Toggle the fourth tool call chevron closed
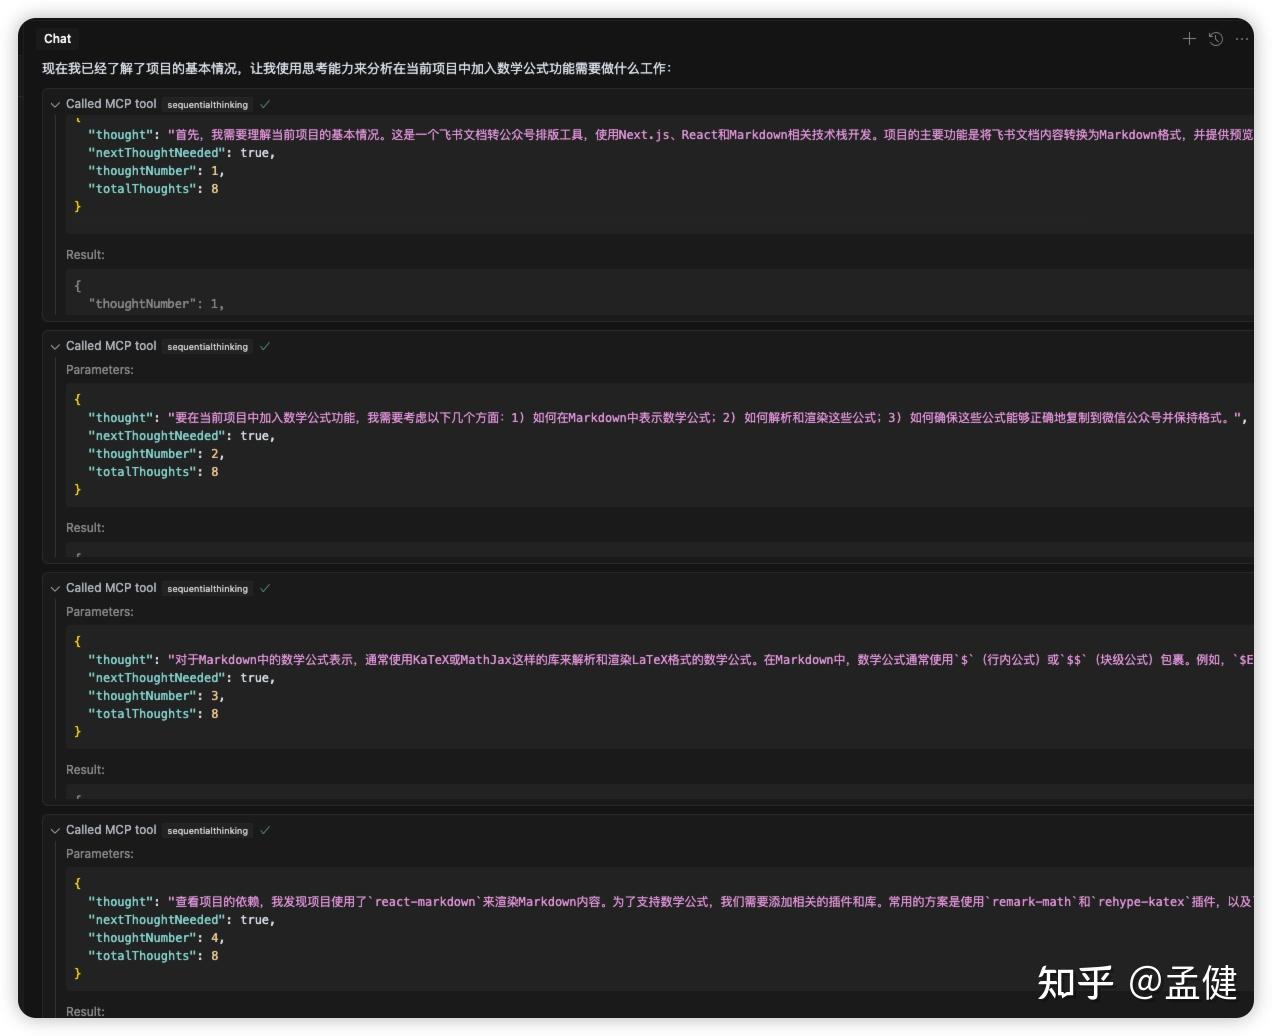The height and width of the screenshot is (1036, 1272). click(55, 830)
